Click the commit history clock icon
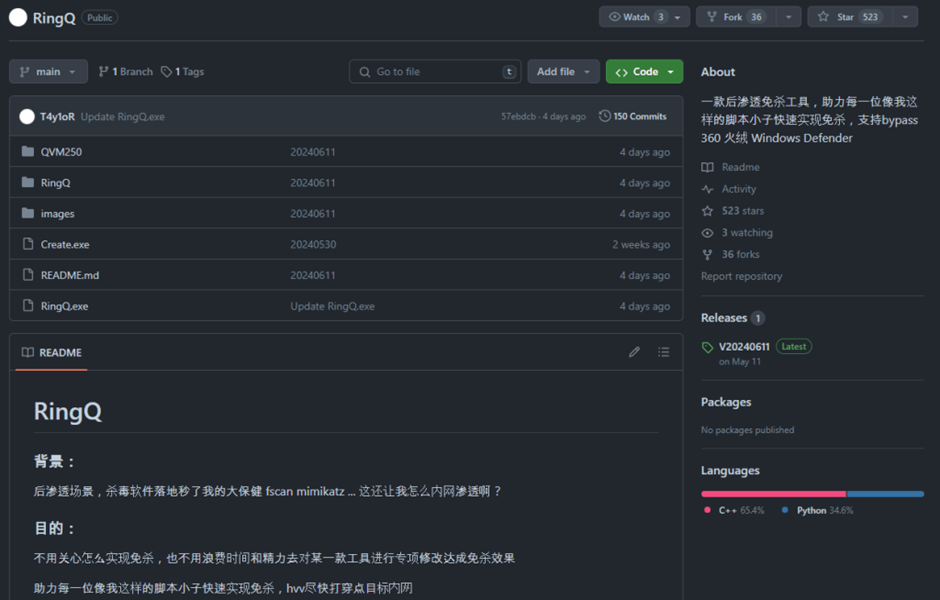The image size is (940, 600). pos(604,116)
